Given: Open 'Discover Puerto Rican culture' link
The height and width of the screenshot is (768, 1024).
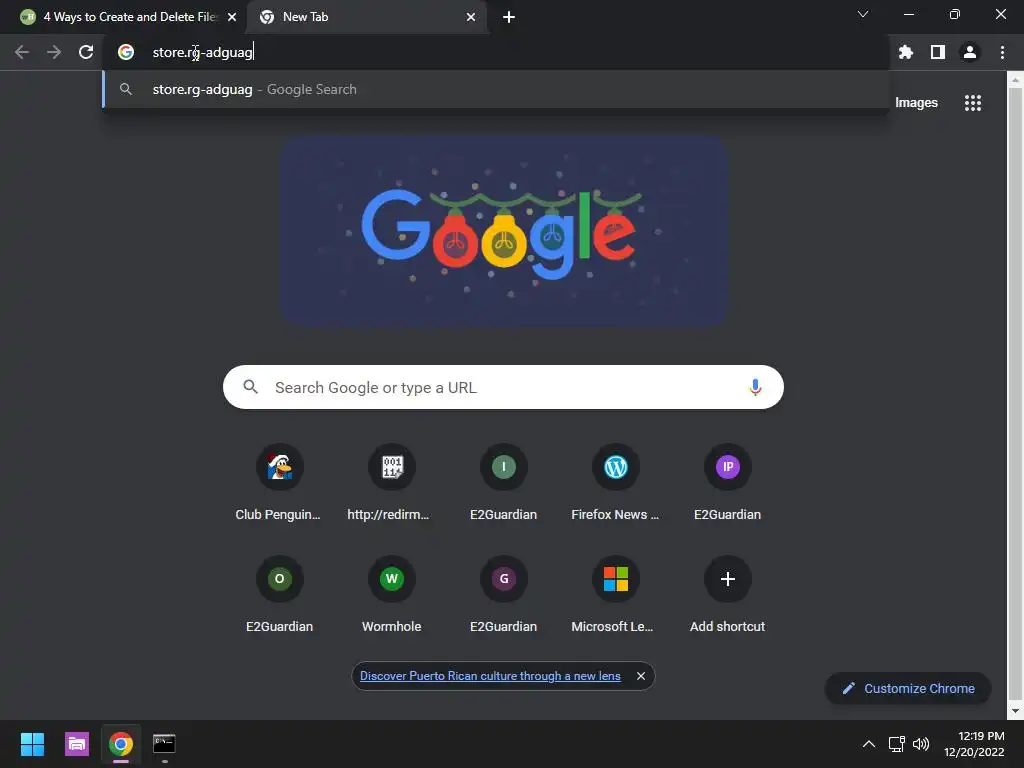Looking at the screenshot, I should pyautogui.click(x=490, y=676).
